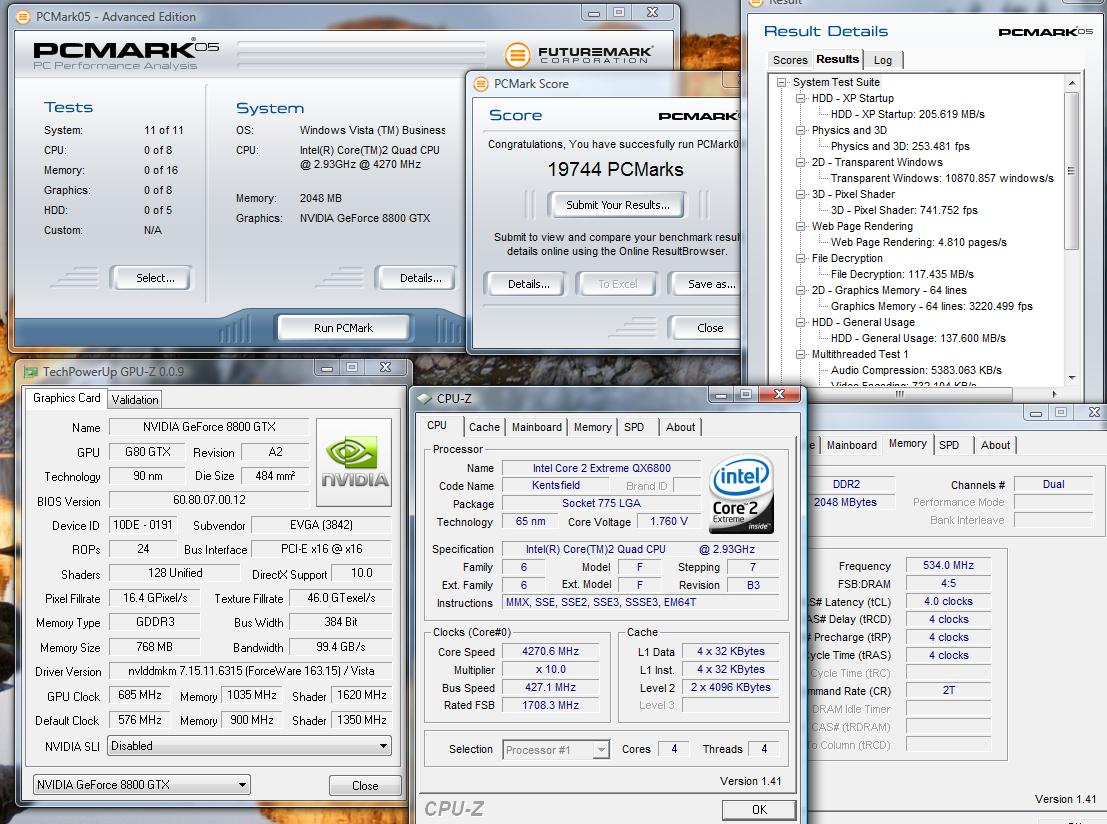The height and width of the screenshot is (824, 1107).
Task: Click the Intel Core 2 Extreme QX6800 name field
Action: coord(602,468)
